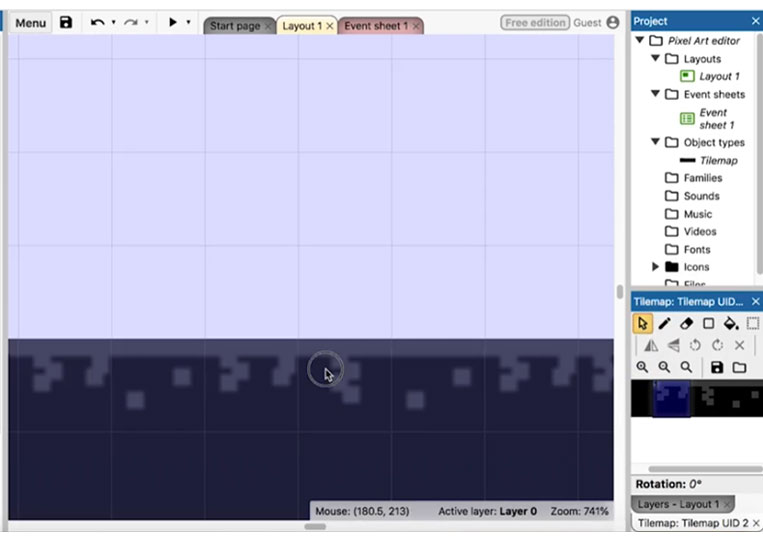
Task: Close the Project panel
Action: 755,21
